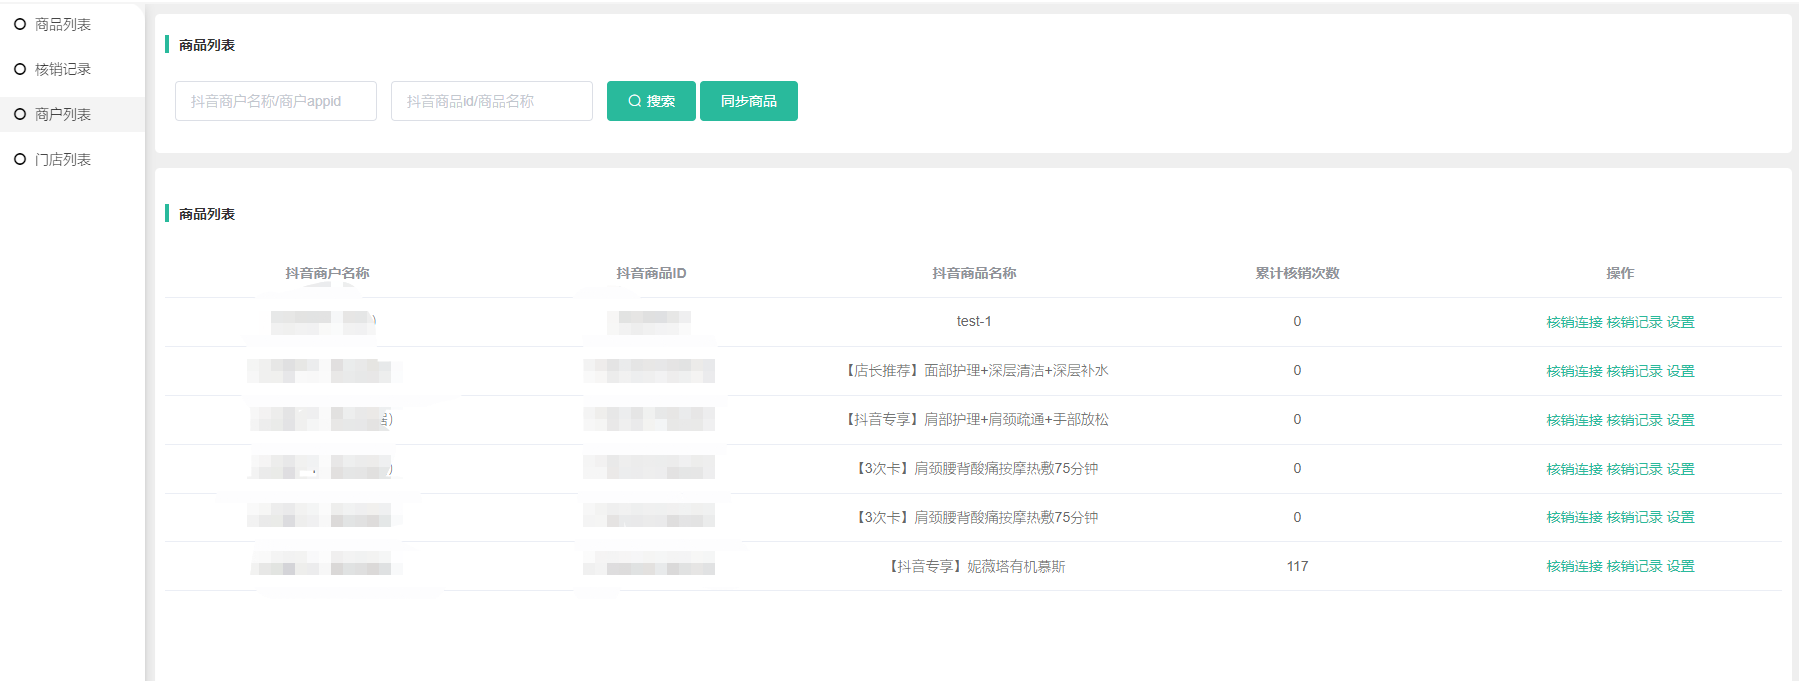The image size is (1799, 681).
Task: Open 核销记录 for 妮薇塔有机慕斯 row
Action: point(1634,566)
